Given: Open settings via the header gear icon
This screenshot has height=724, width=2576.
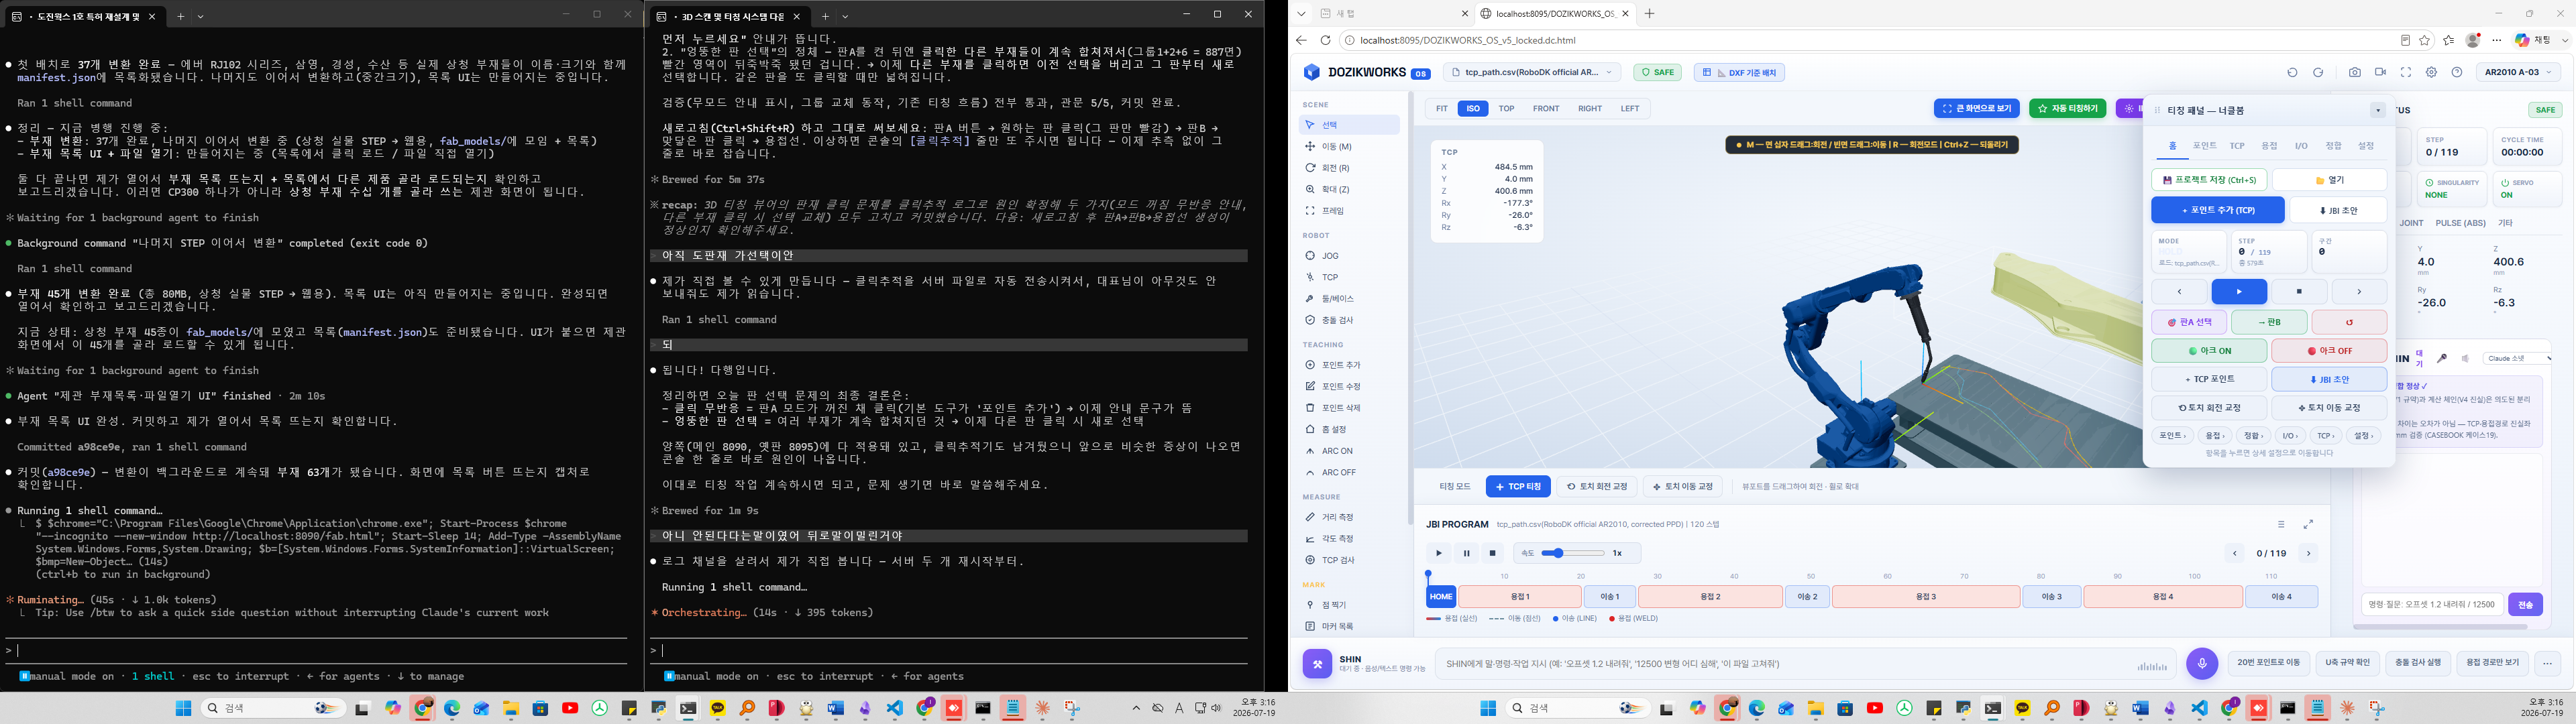Looking at the screenshot, I should (x=2431, y=72).
